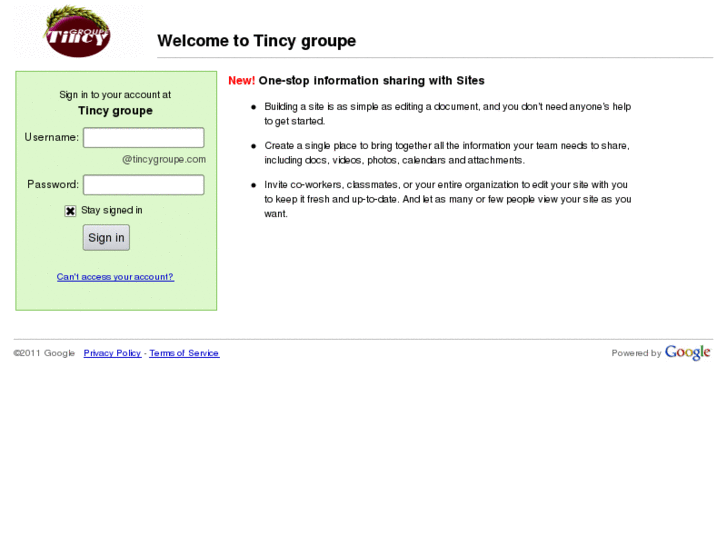Focus the Password input field

coord(144,185)
